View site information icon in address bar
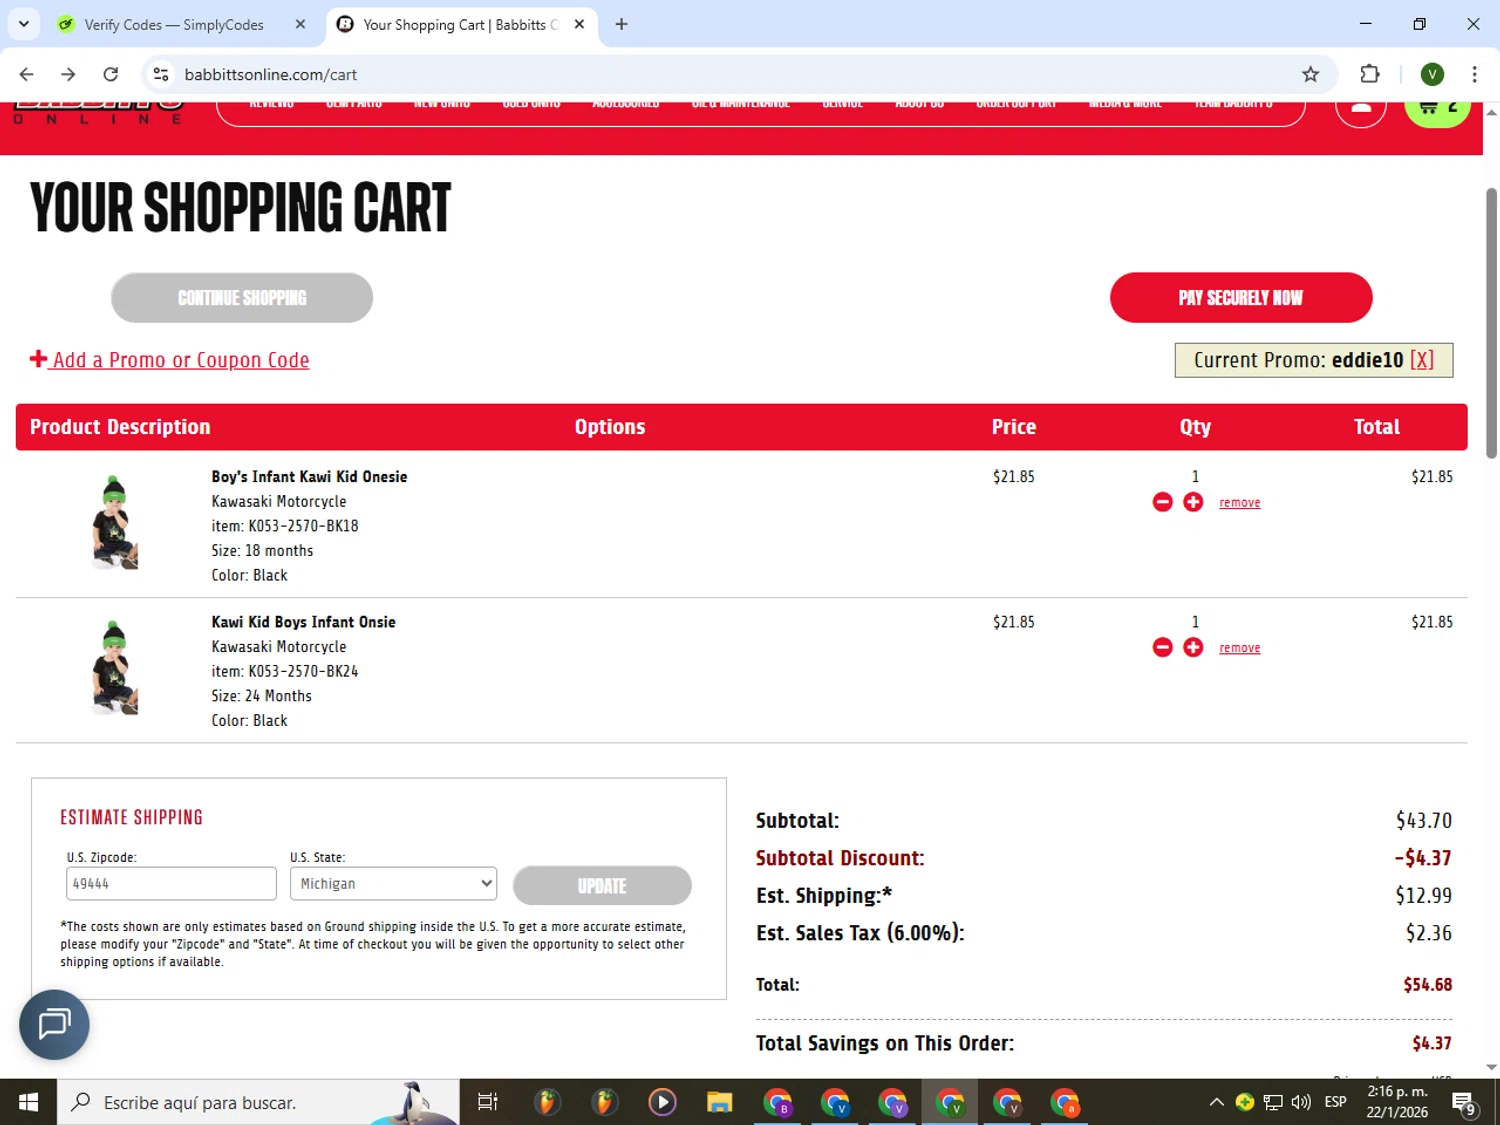 click(161, 74)
